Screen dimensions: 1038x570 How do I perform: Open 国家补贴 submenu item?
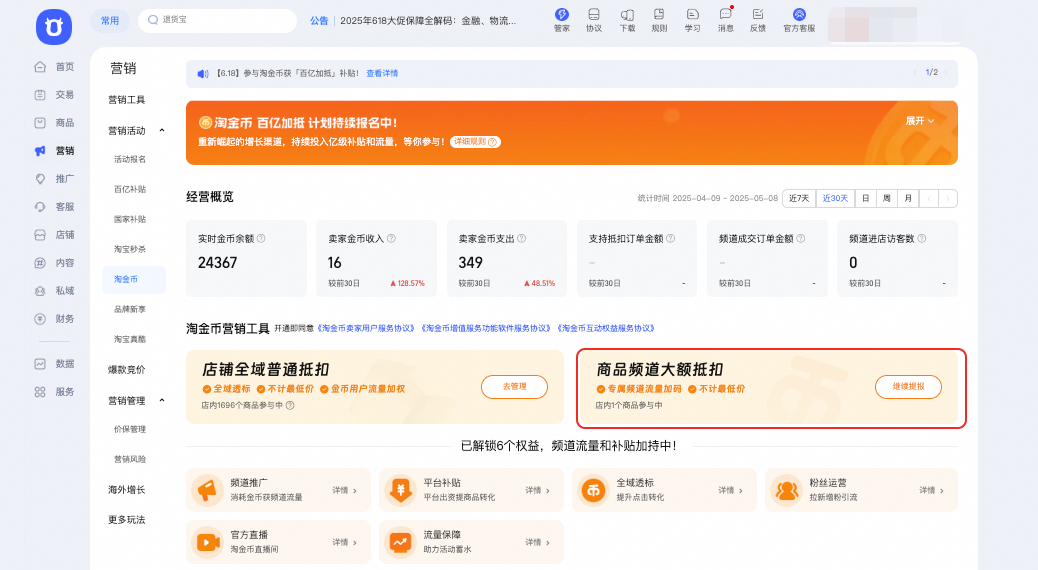(130, 219)
